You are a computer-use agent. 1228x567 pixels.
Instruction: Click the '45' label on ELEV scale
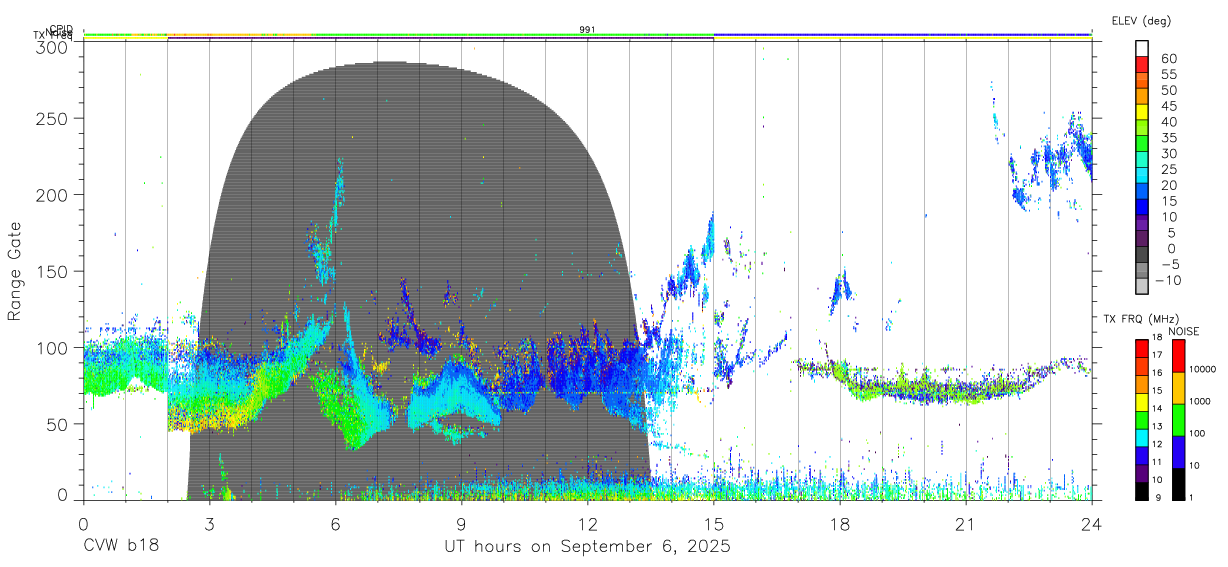(x=1168, y=106)
